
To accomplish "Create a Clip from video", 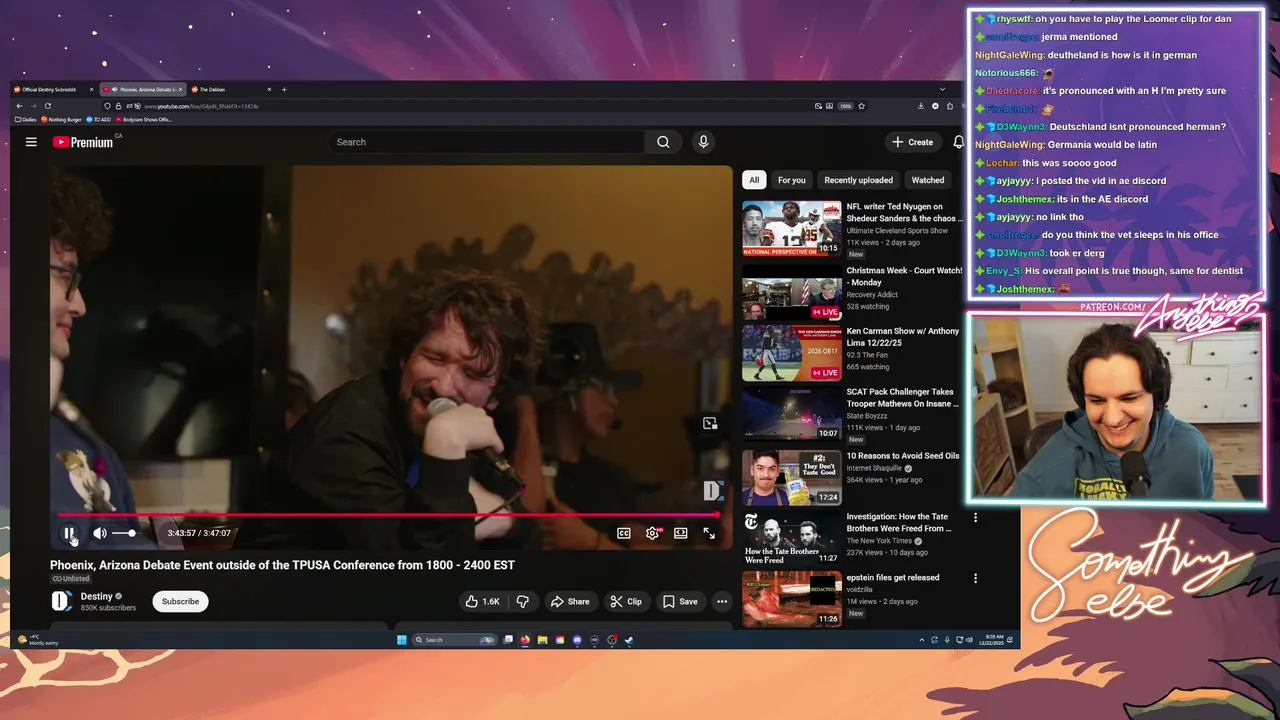I will click(626, 601).
